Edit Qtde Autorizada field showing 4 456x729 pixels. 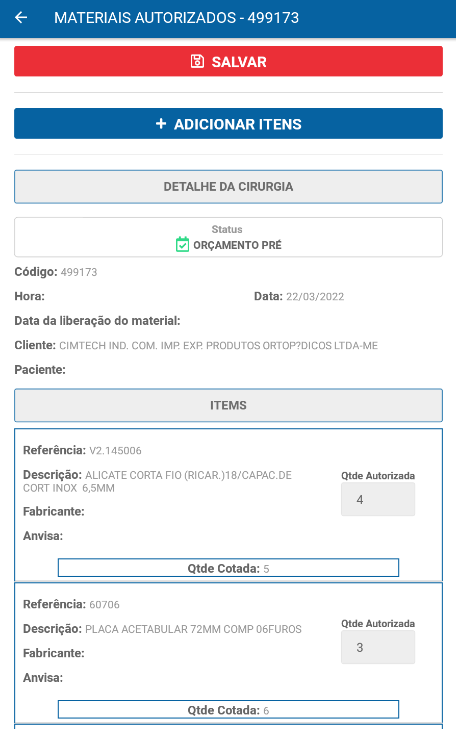click(378, 499)
